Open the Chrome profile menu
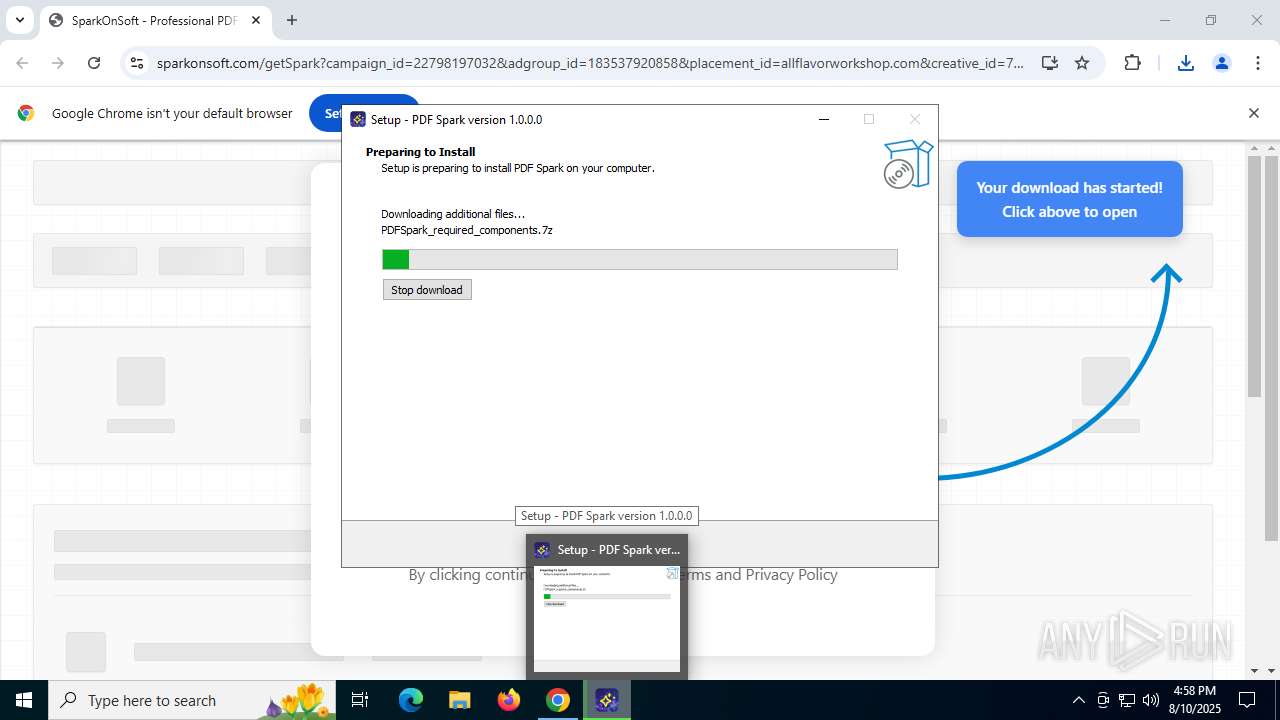Image resolution: width=1280 pixels, height=720 pixels. 1222,63
